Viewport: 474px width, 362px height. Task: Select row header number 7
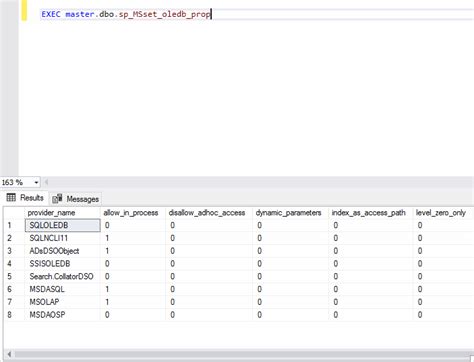[x=14, y=302]
